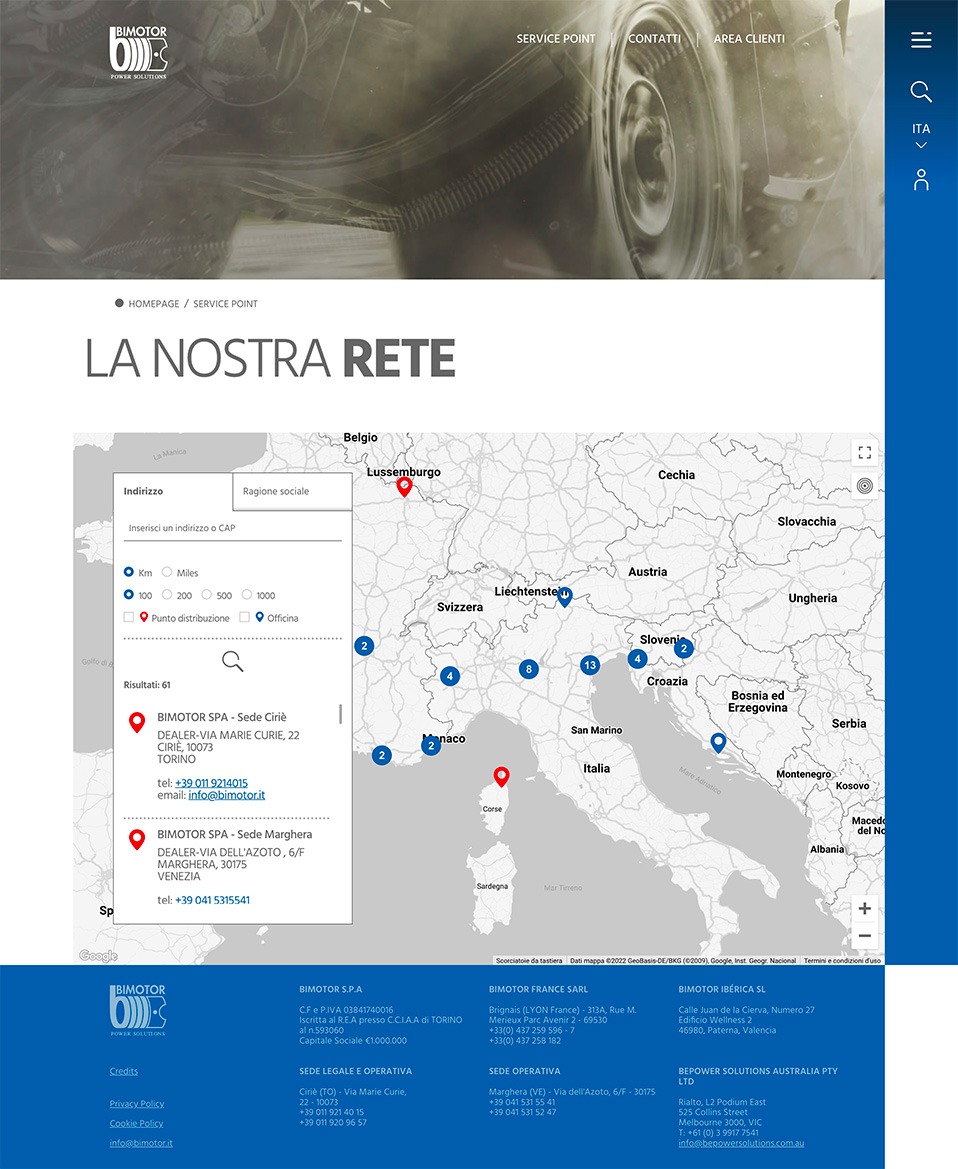This screenshot has height=1169, width=958.
Task: Click the info@bimotor.it email link in results
Action: pyautogui.click(x=226, y=796)
